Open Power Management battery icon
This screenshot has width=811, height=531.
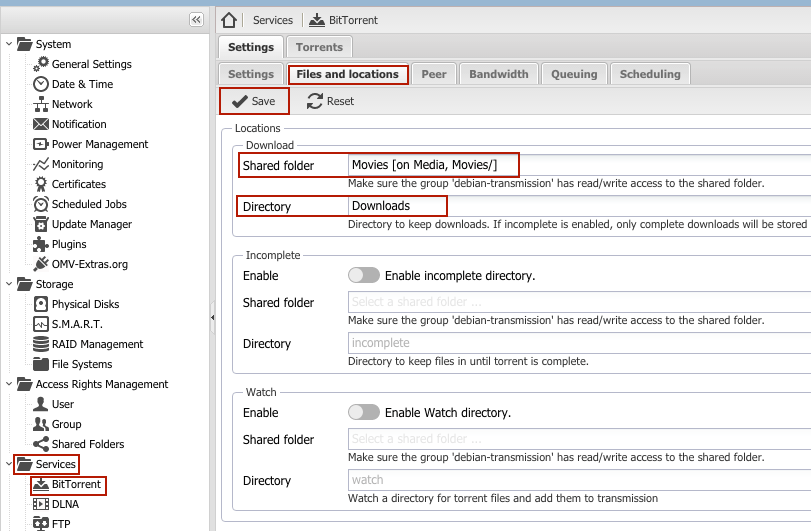click(41, 144)
